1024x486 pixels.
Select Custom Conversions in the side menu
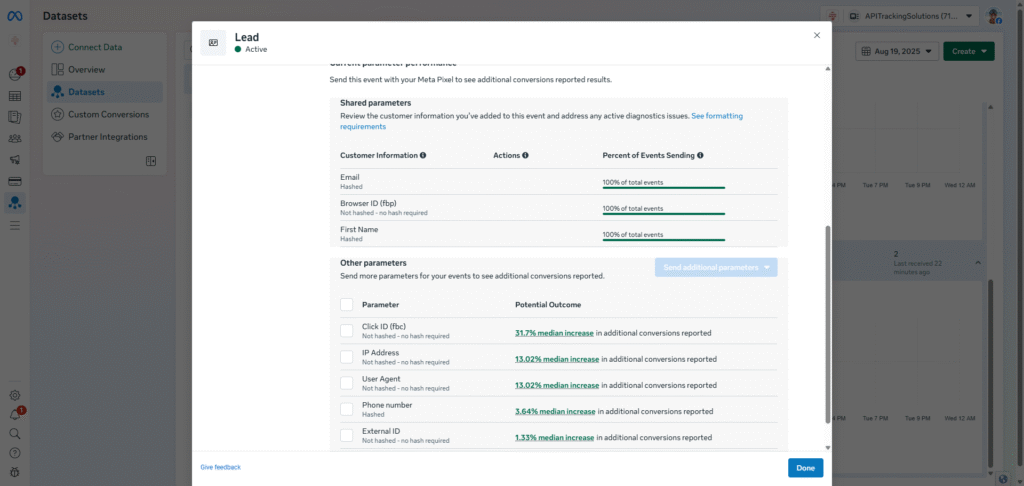pos(107,114)
